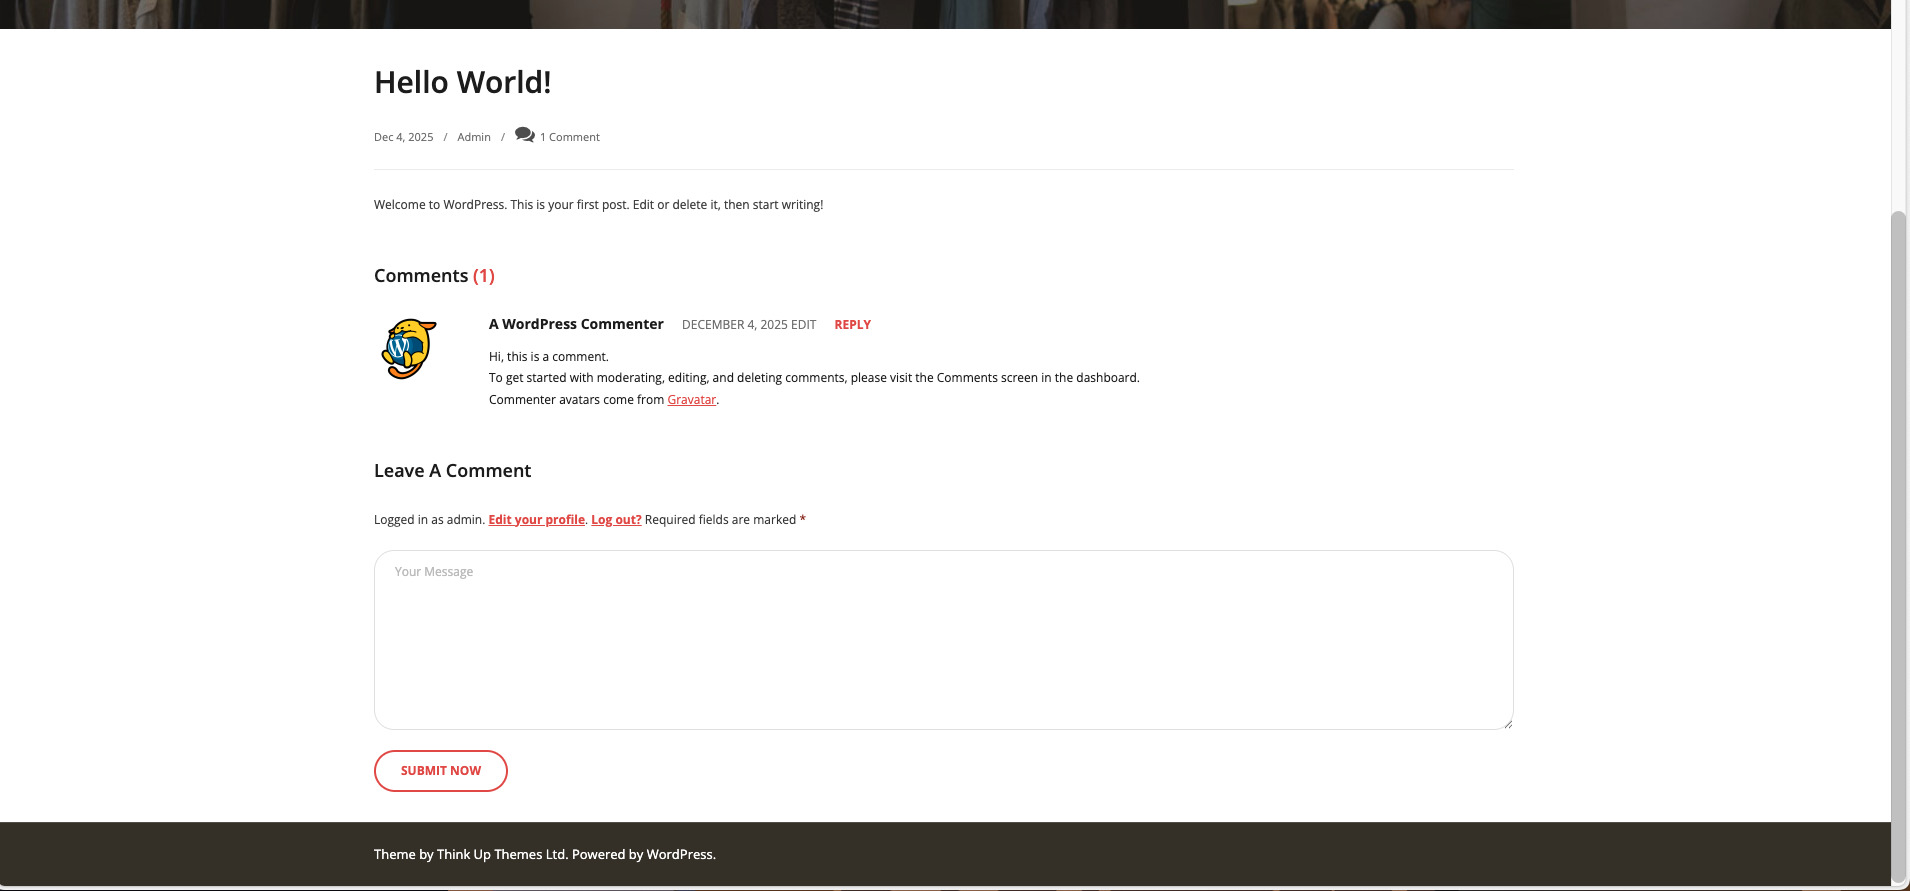Open the Edit your profile link
This screenshot has width=1910, height=891.
point(536,520)
